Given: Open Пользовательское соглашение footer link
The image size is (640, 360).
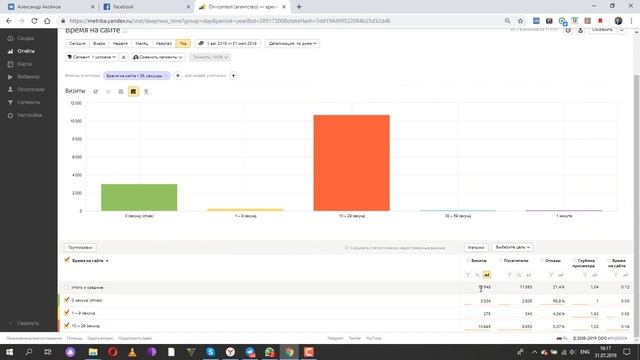Looking at the screenshot, I should point(34,338).
